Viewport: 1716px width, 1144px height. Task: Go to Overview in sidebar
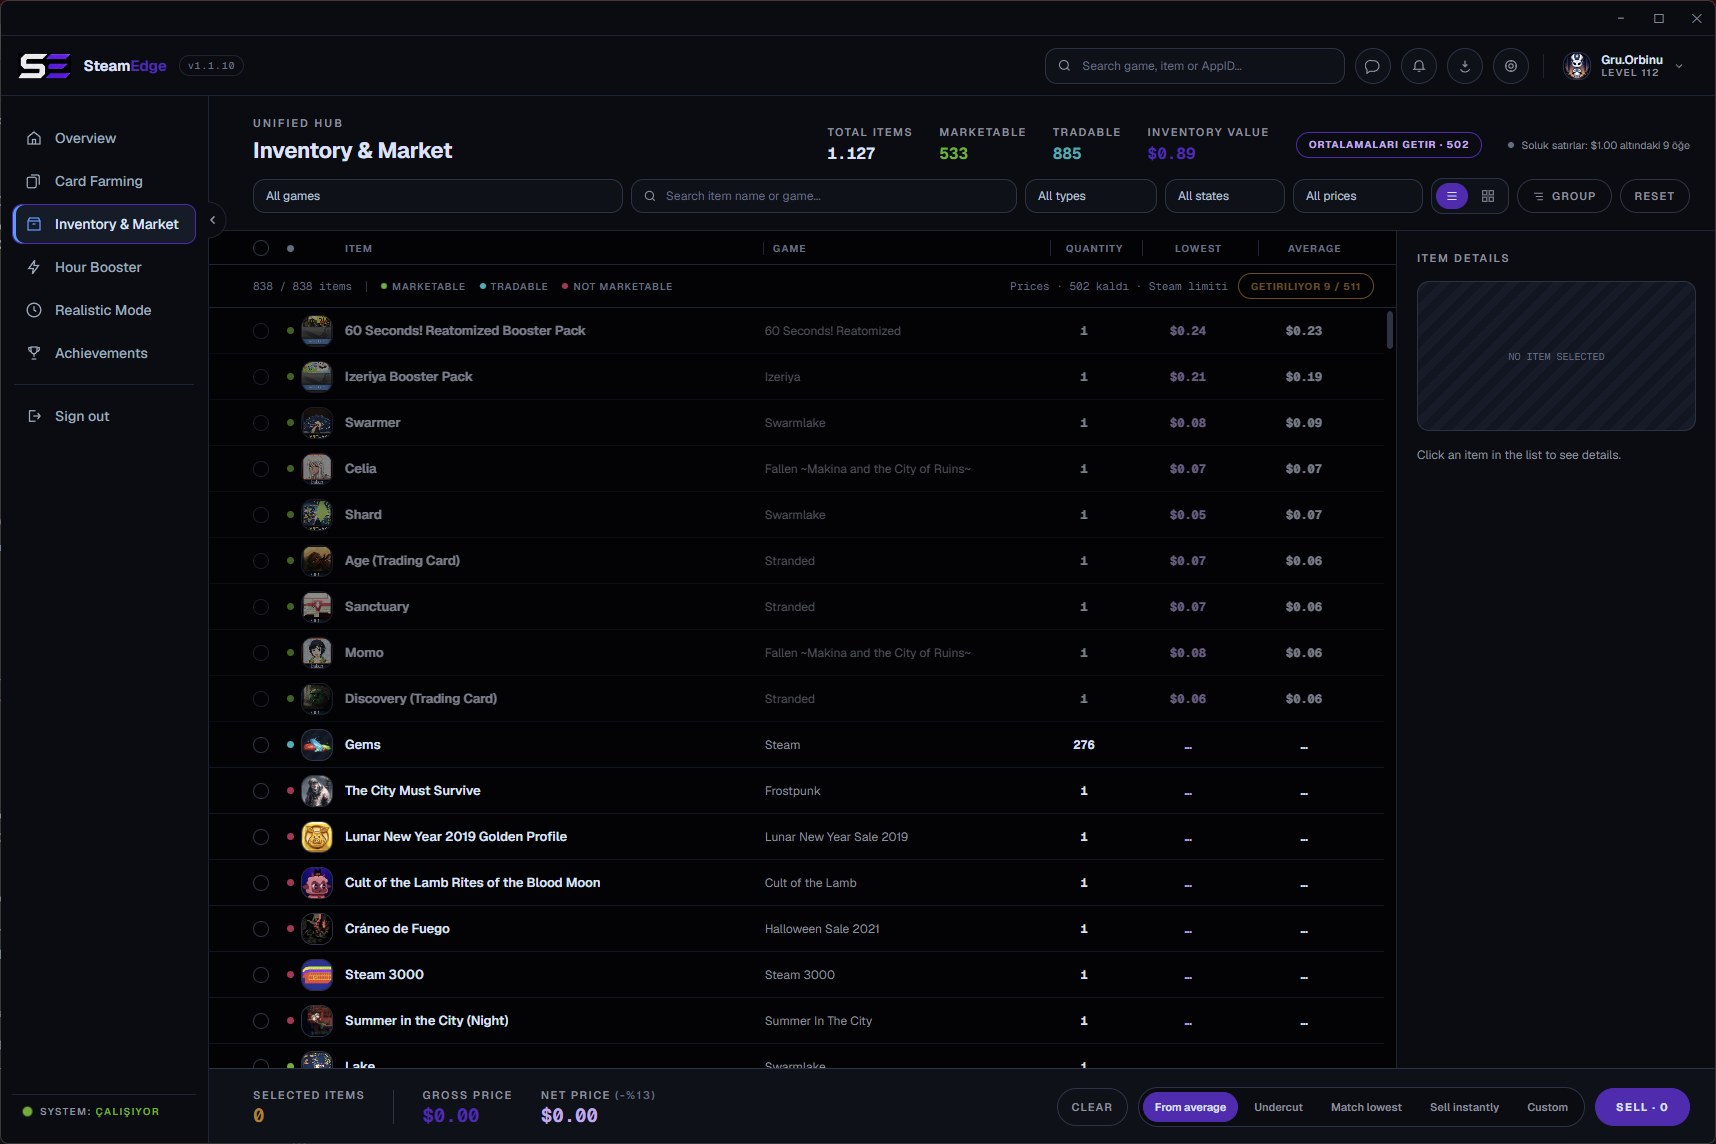(104, 138)
